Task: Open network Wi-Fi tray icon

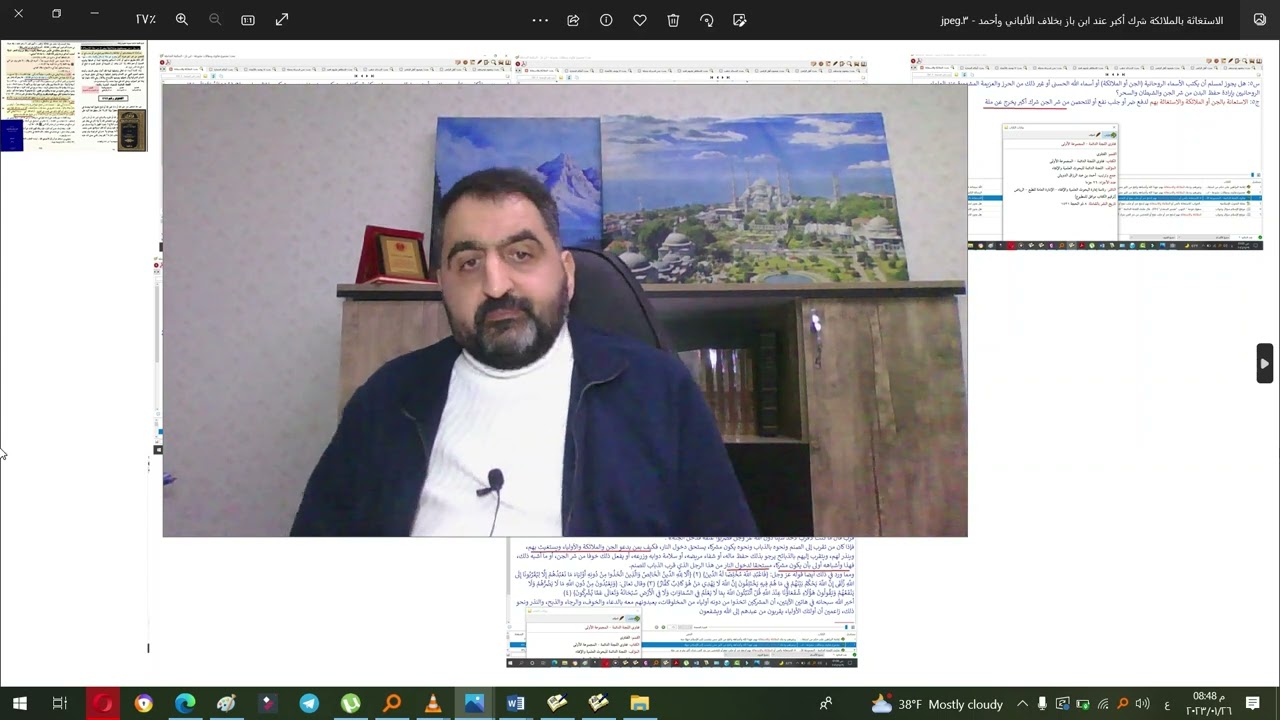Action: 1103,704
